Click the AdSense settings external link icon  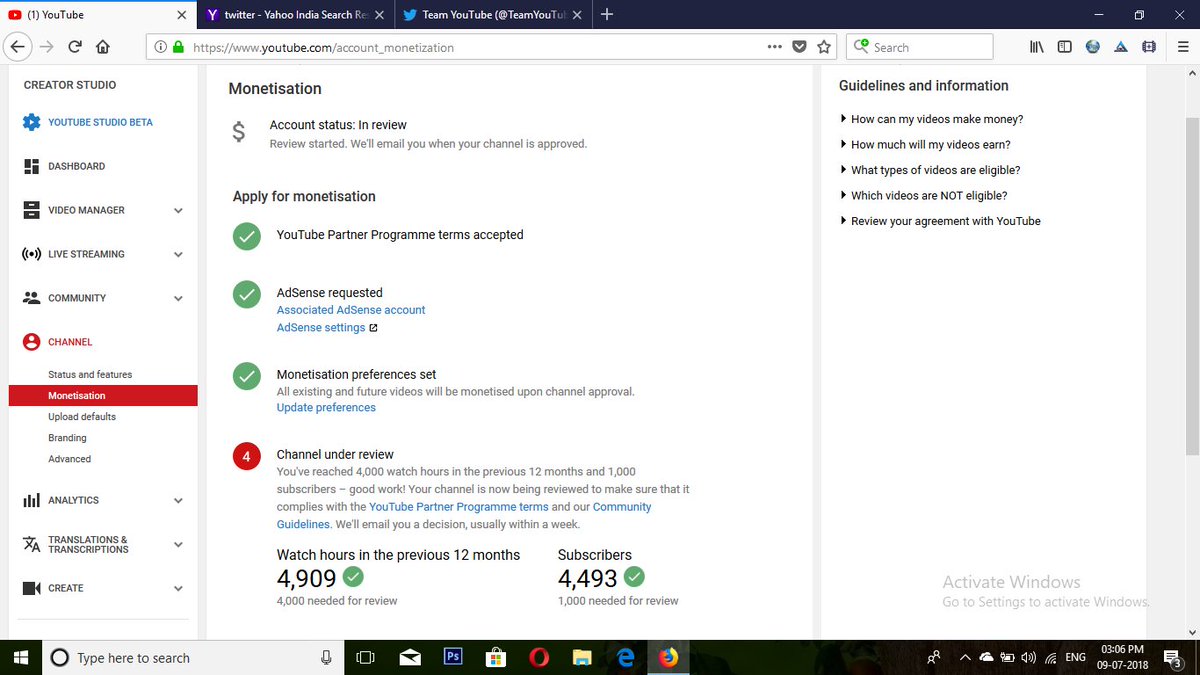click(x=373, y=328)
